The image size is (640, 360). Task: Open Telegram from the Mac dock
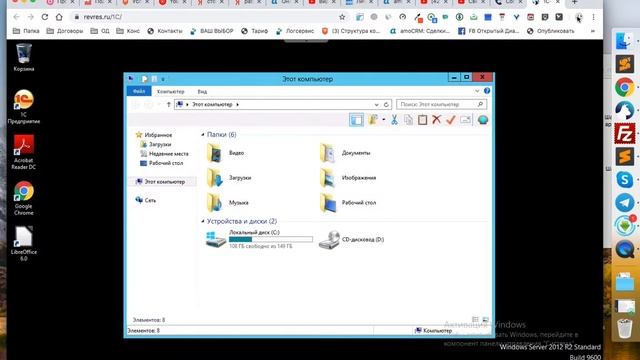pos(625,203)
